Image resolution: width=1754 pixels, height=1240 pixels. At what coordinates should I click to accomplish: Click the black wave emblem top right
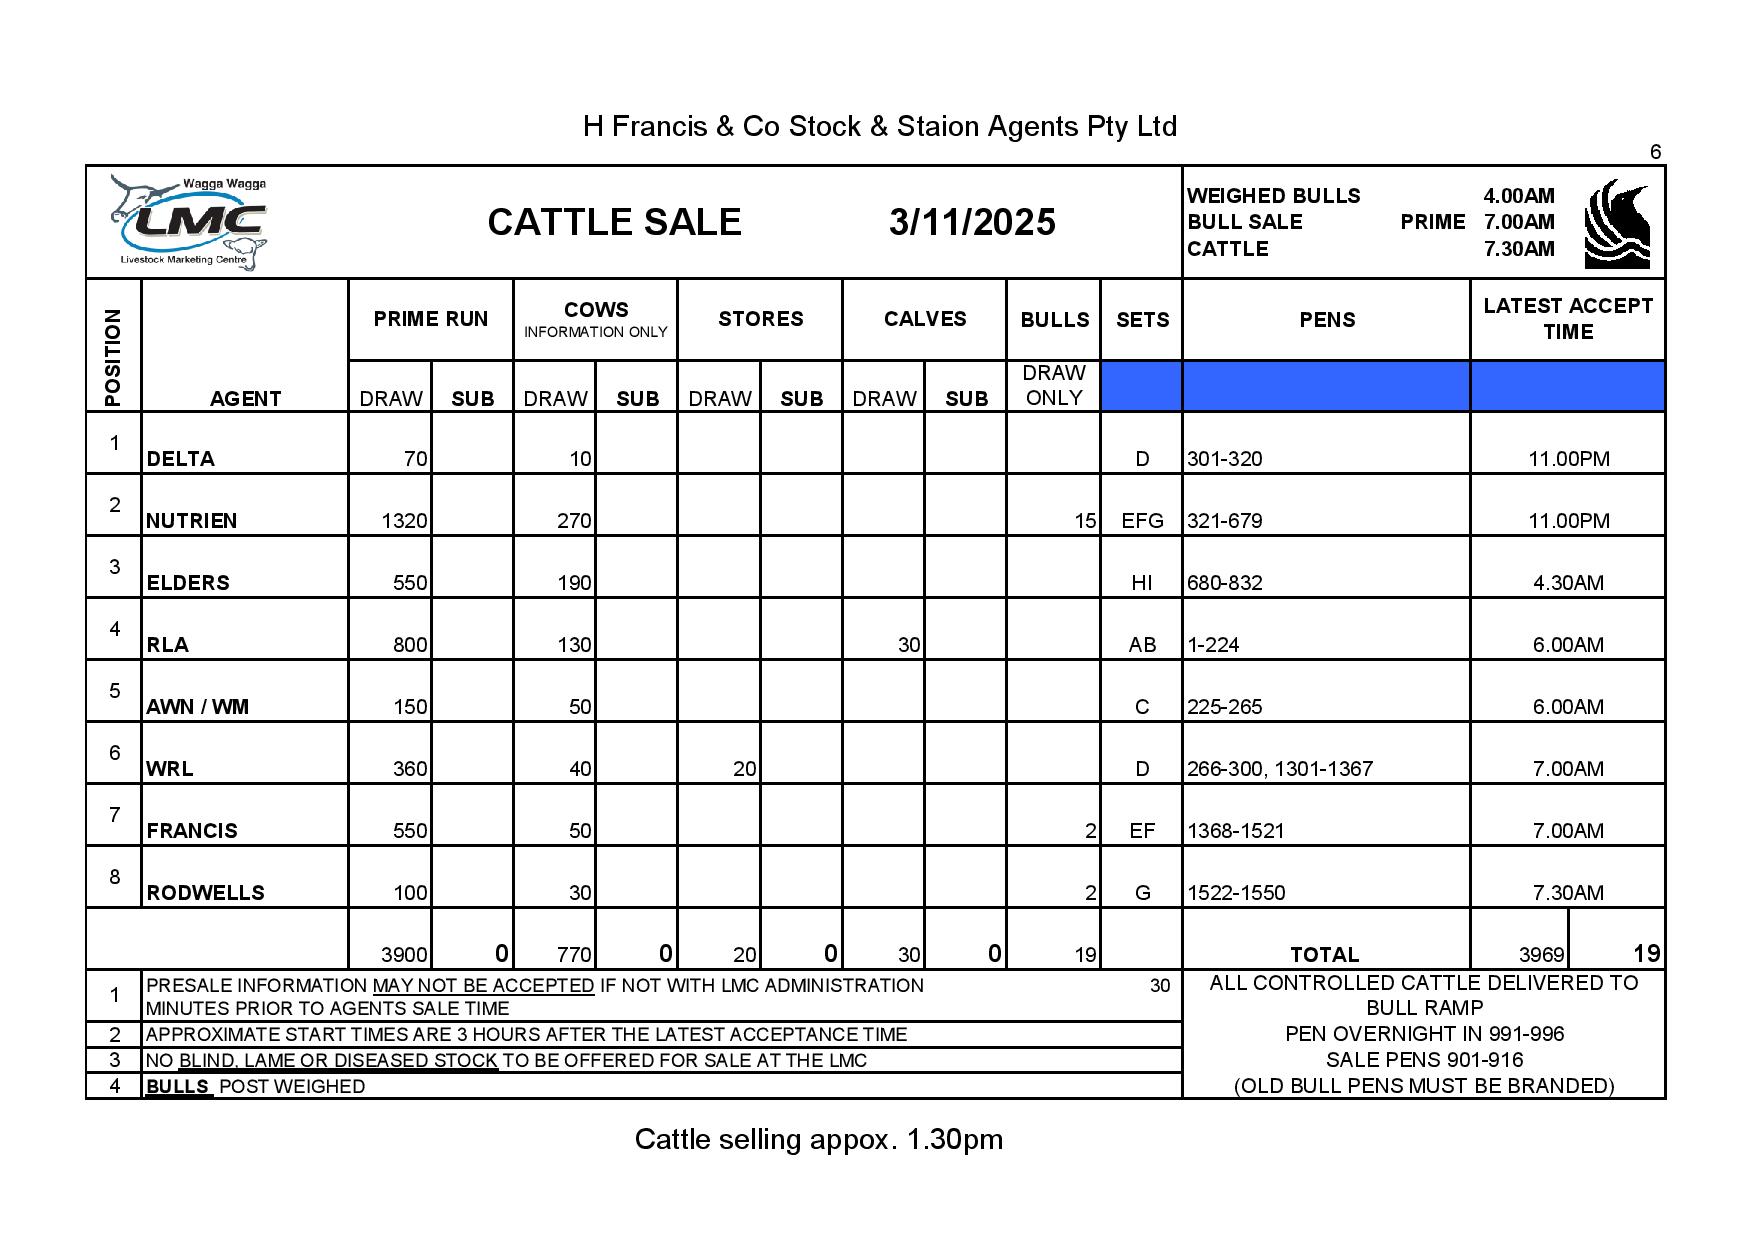[x=1617, y=224]
